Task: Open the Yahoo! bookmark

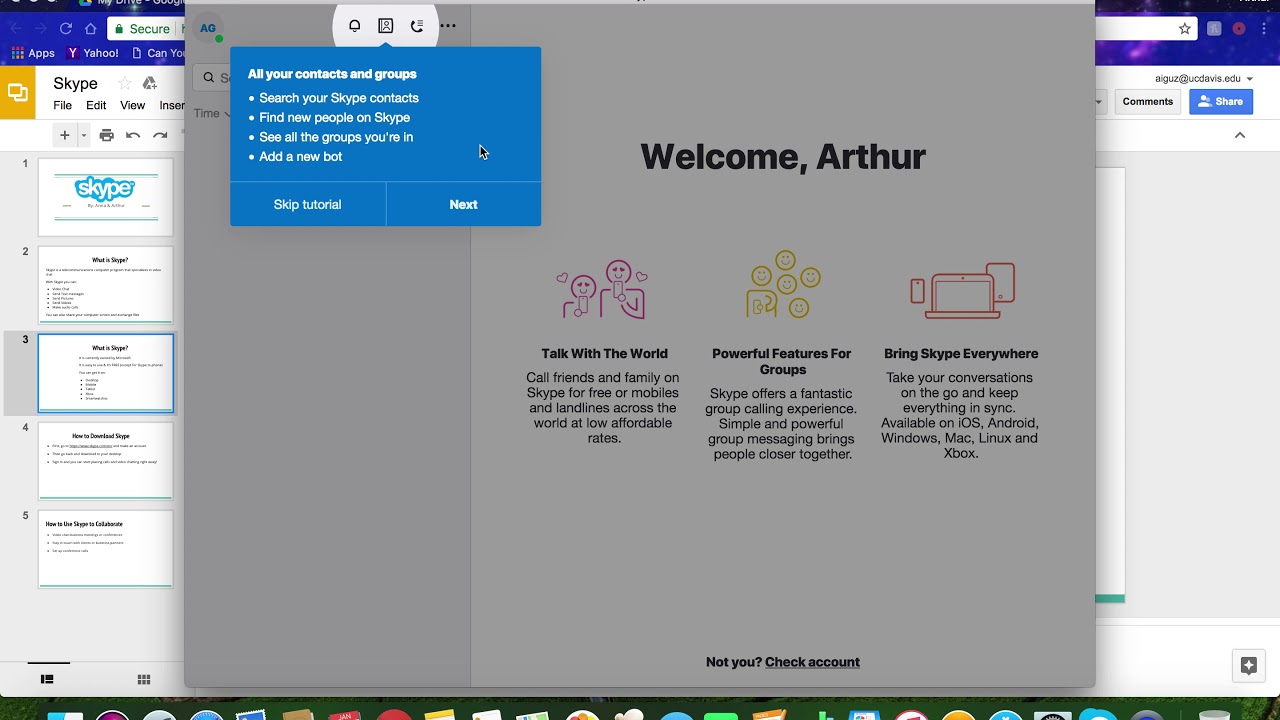Action: point(93,53)
